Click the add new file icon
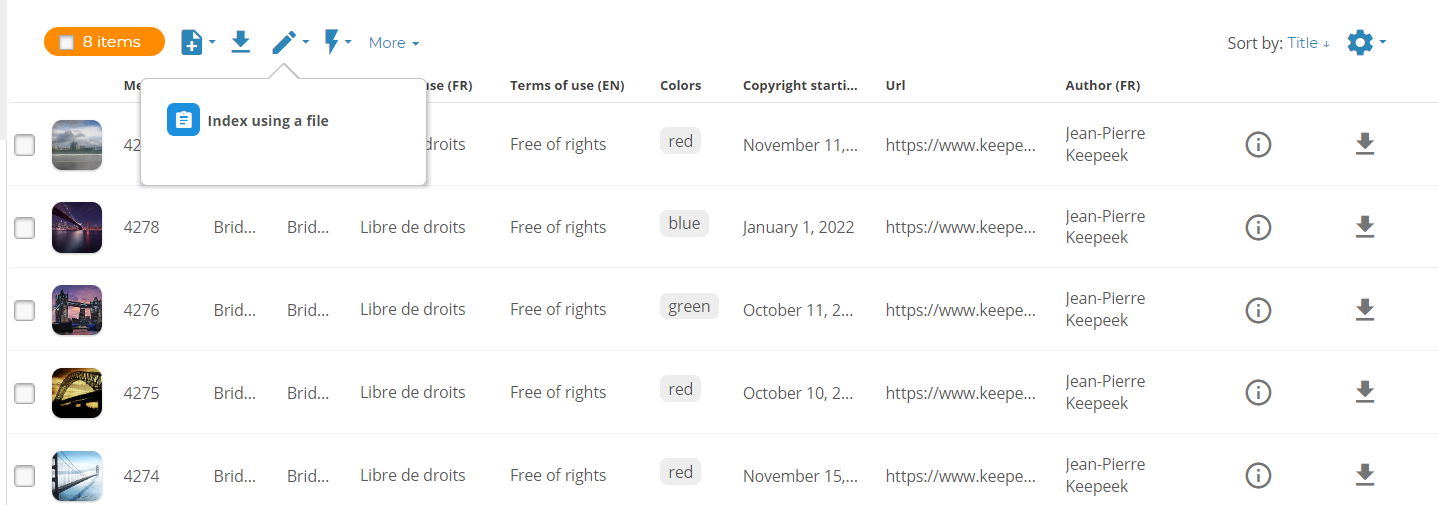The height and width of the screenshot is (505, 1438). [191, 42]
